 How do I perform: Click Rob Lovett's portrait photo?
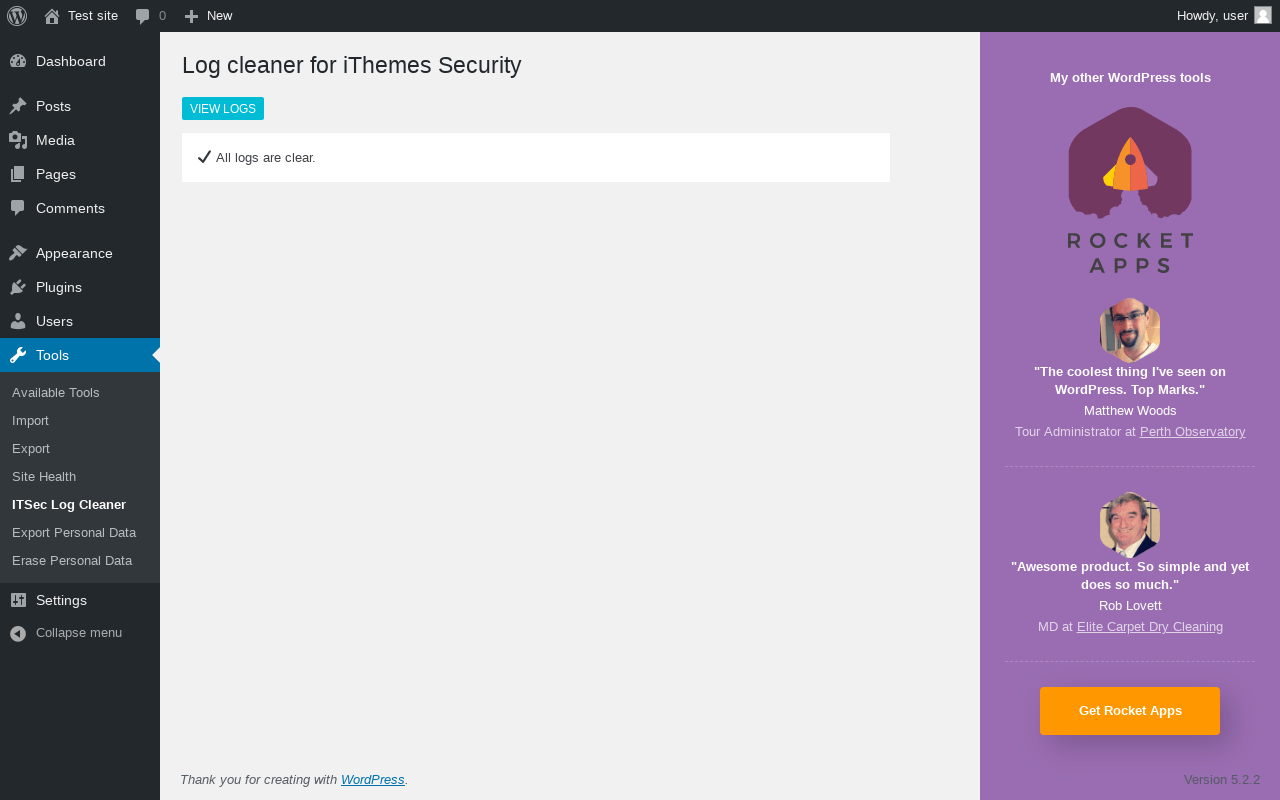click(1130, 525)
